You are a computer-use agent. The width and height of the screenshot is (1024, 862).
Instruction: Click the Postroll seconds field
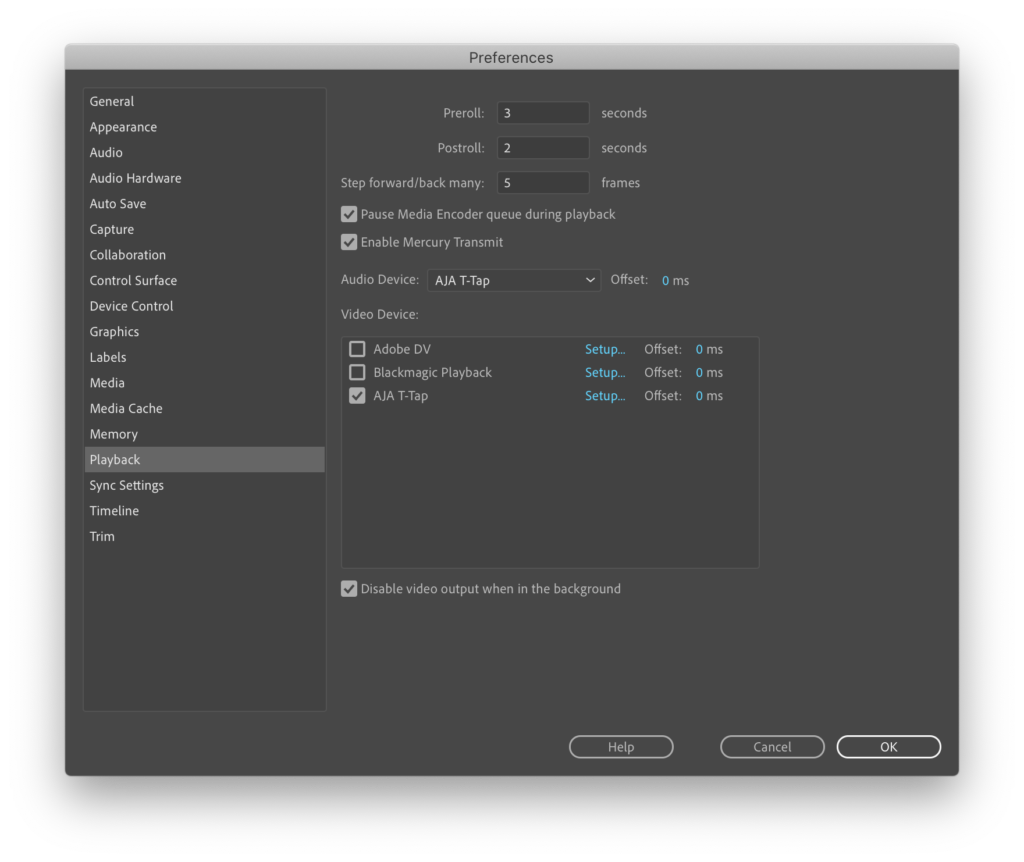click(x=543, y=148)
